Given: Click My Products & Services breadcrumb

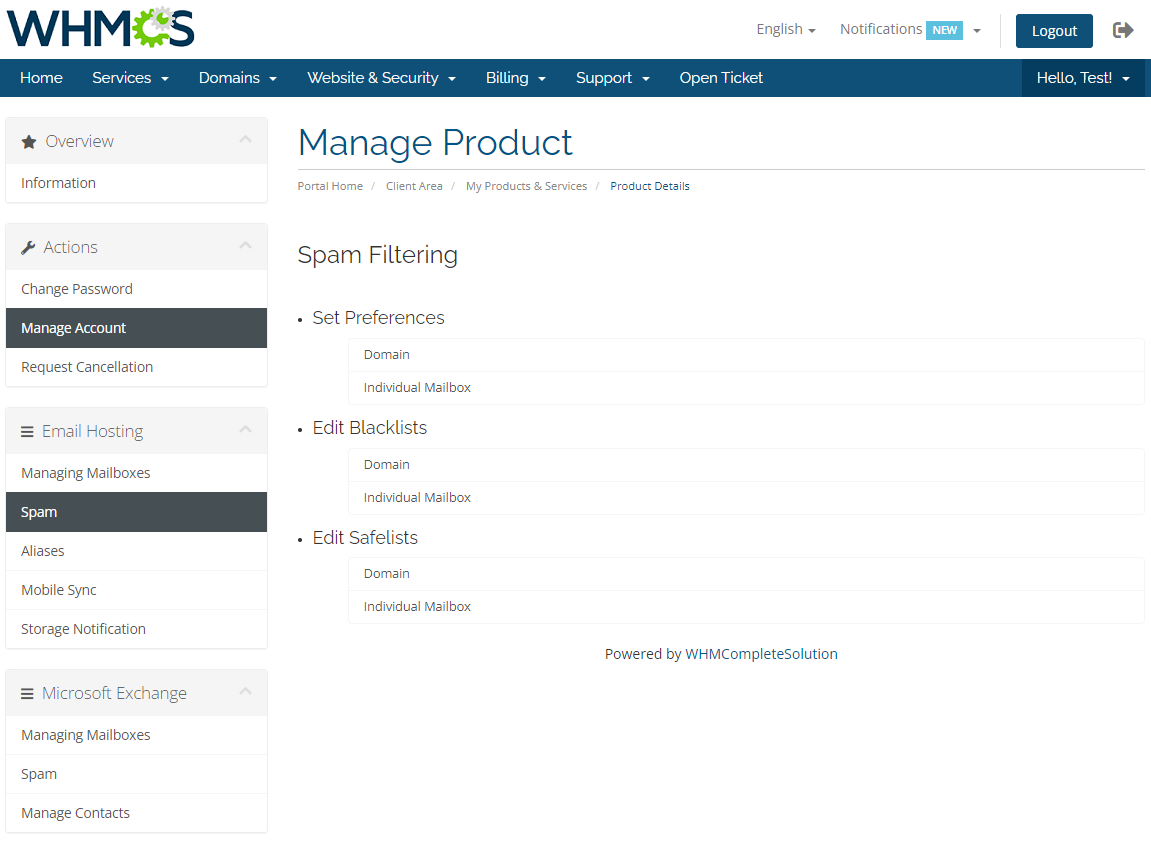Looking at the screenshot, I should [x=526, y=186].
